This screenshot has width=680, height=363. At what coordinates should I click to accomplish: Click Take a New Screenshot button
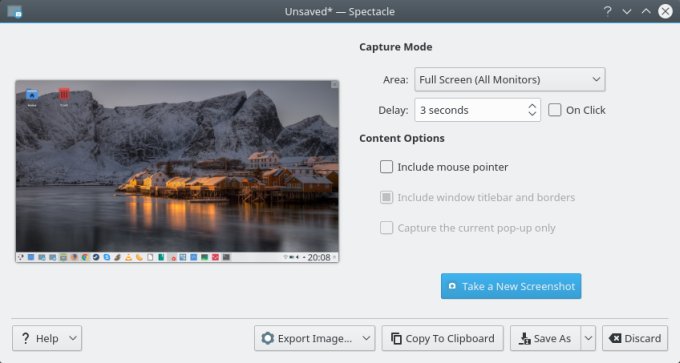click(511, 286)
